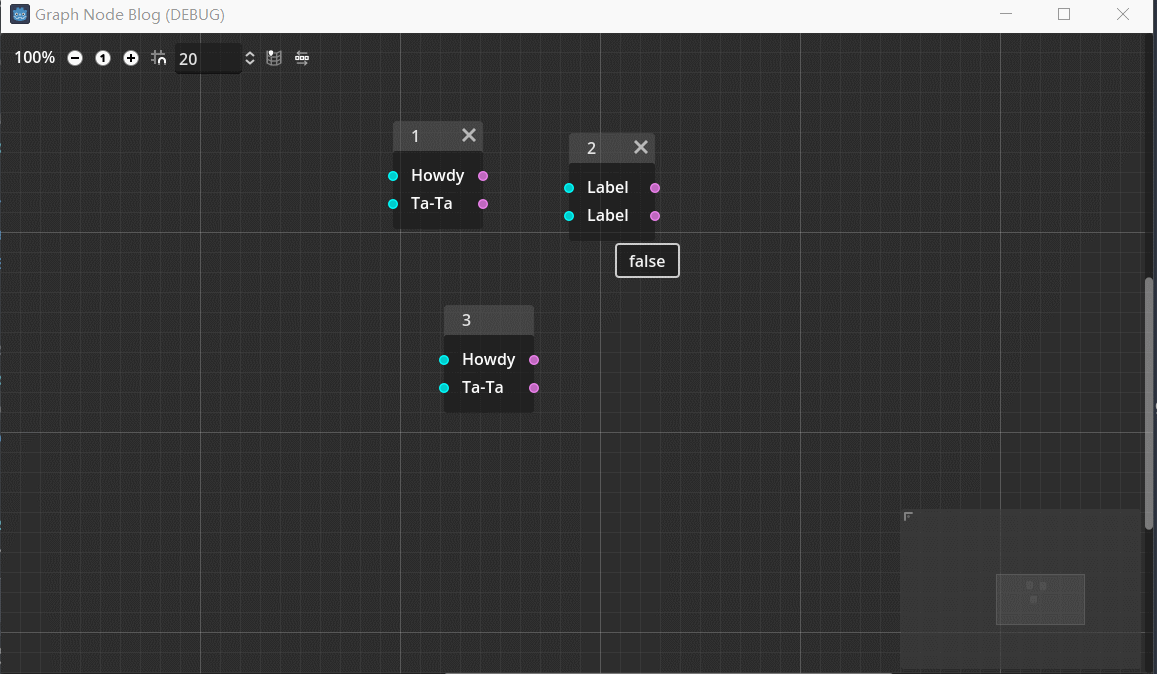Click the top Label output port on node 2
Image resolution: width=1157 pixels, height=674 pixels.
click(654, 187)
